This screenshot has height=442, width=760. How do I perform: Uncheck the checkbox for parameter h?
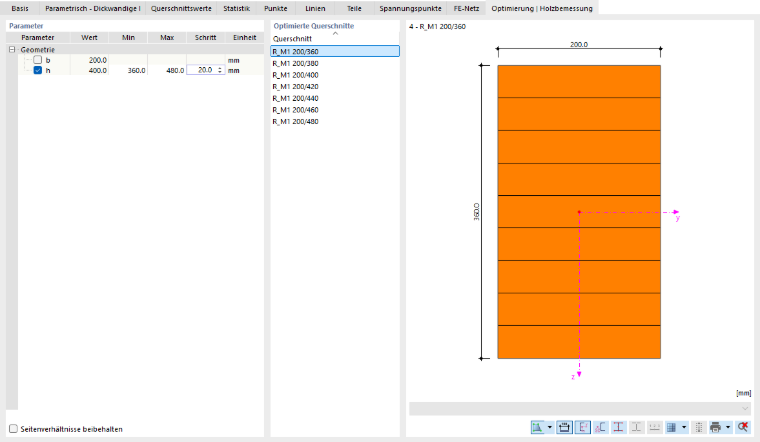tap(38, 70)
